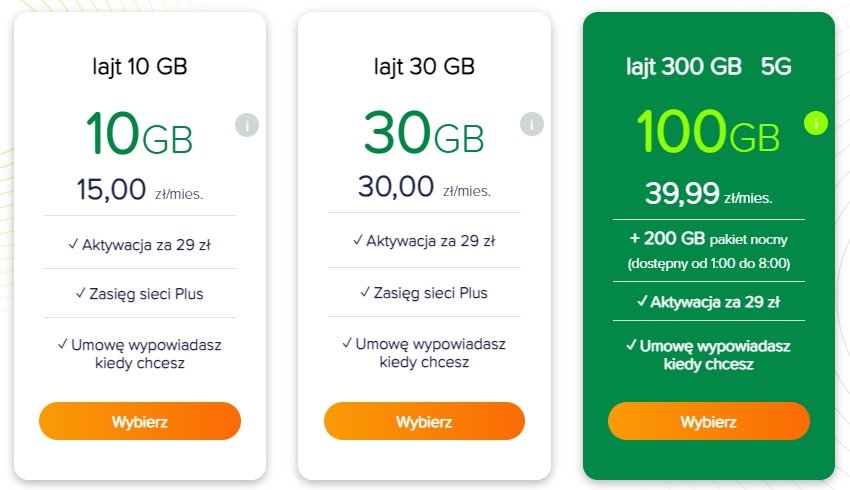
Task: Click the large 100GB data amount
Action: click(708, 131)
